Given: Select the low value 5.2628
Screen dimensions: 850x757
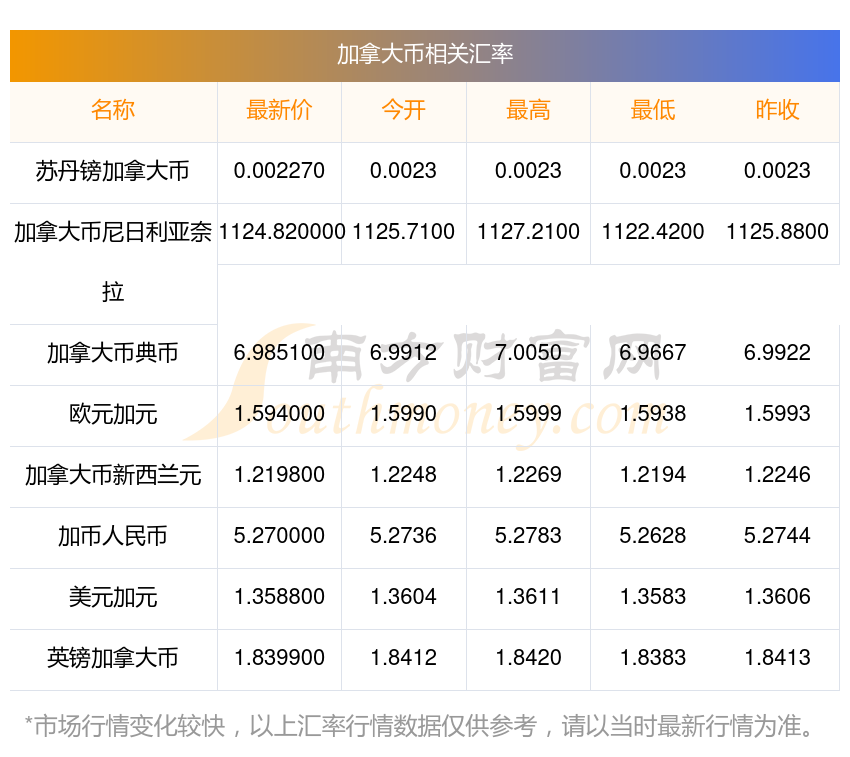Looking at the screenshot, I should coord(653,536).
